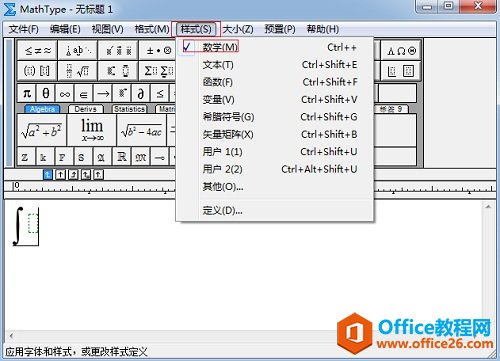
Task: Open the 编辑(E) menu
Action: click(x=65, y=29)
